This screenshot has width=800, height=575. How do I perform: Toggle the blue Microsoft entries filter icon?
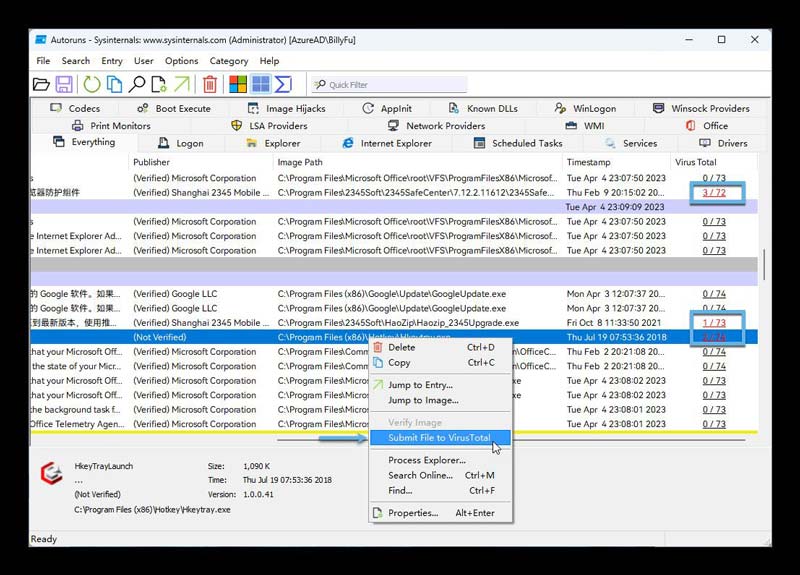(261, 84)
